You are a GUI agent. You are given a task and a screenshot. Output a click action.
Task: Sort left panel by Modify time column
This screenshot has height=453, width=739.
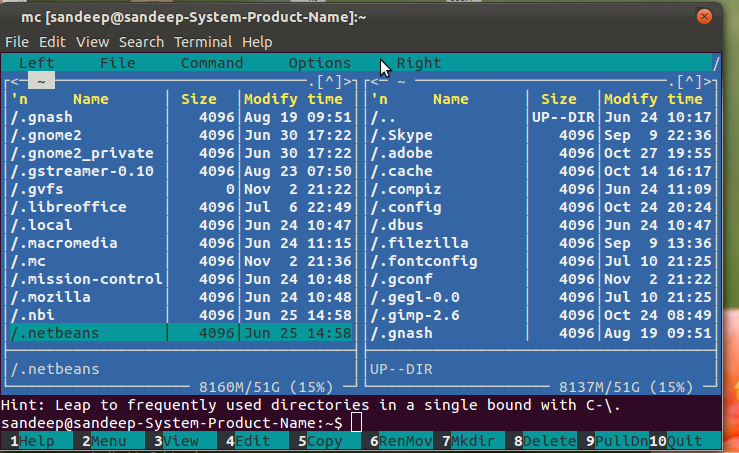tap(293, 99)
